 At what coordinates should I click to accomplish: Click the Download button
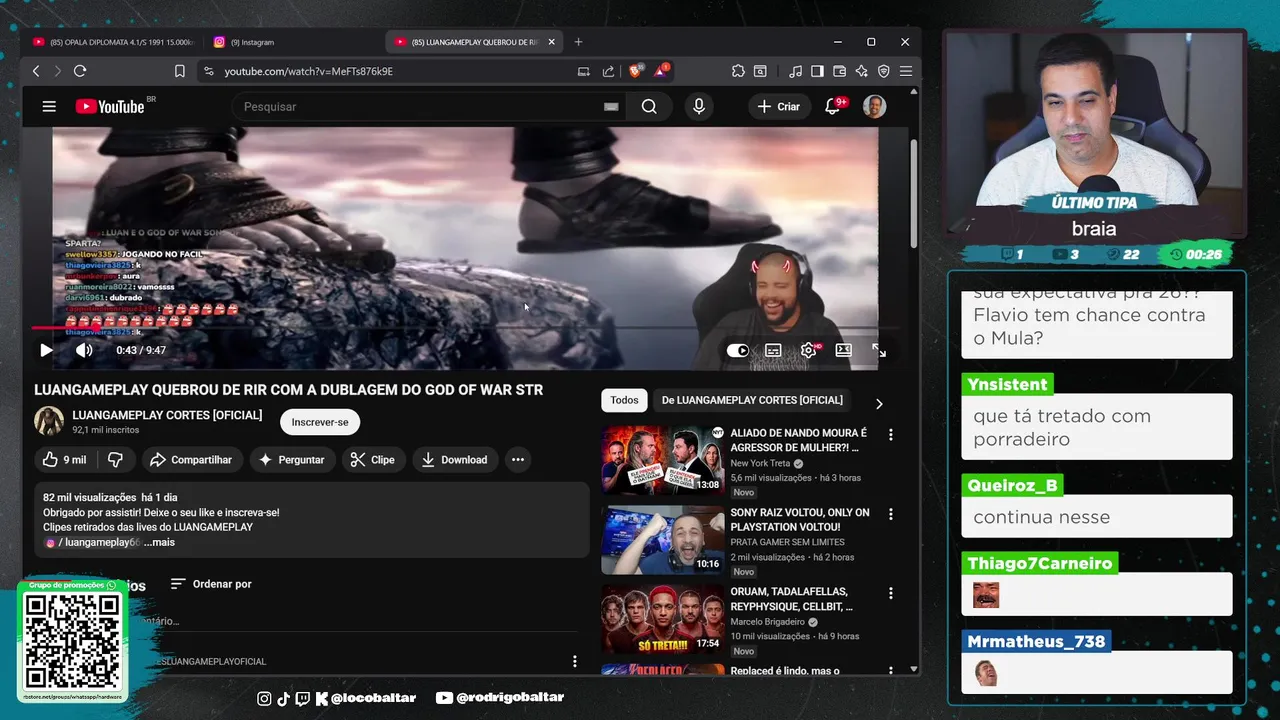point(454,460)
